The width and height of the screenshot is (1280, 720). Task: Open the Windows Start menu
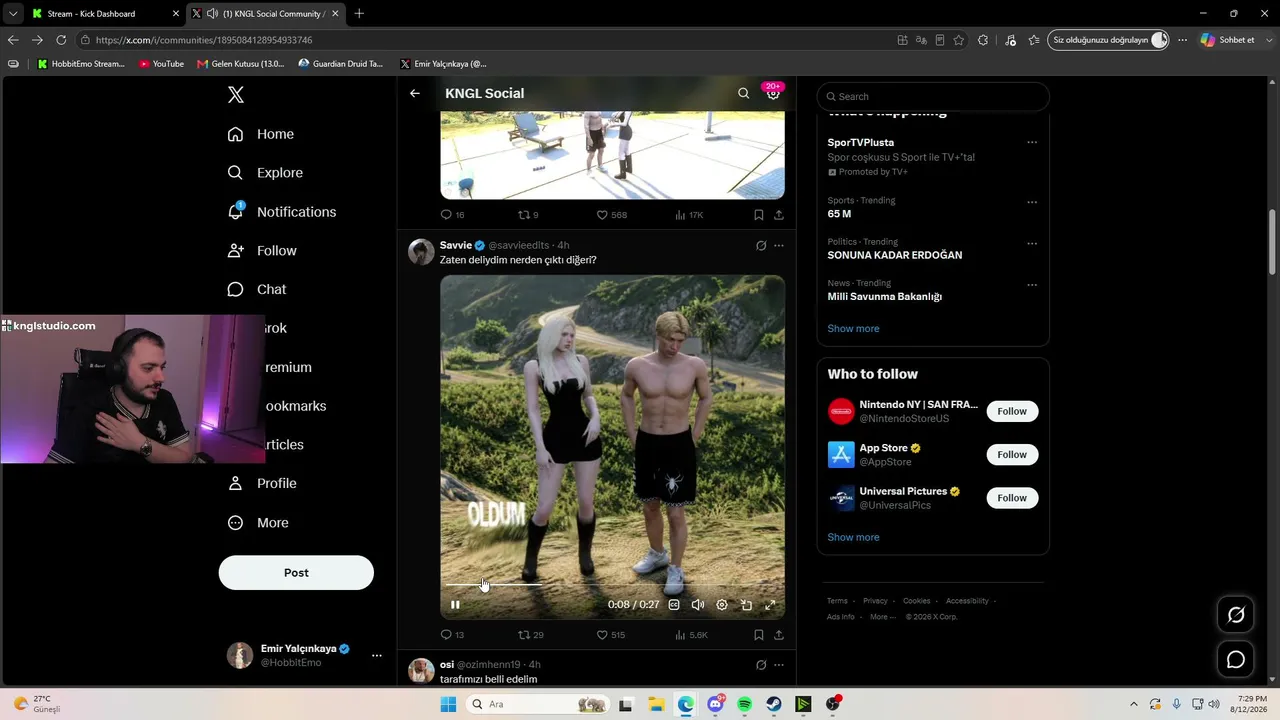point(447,704)
